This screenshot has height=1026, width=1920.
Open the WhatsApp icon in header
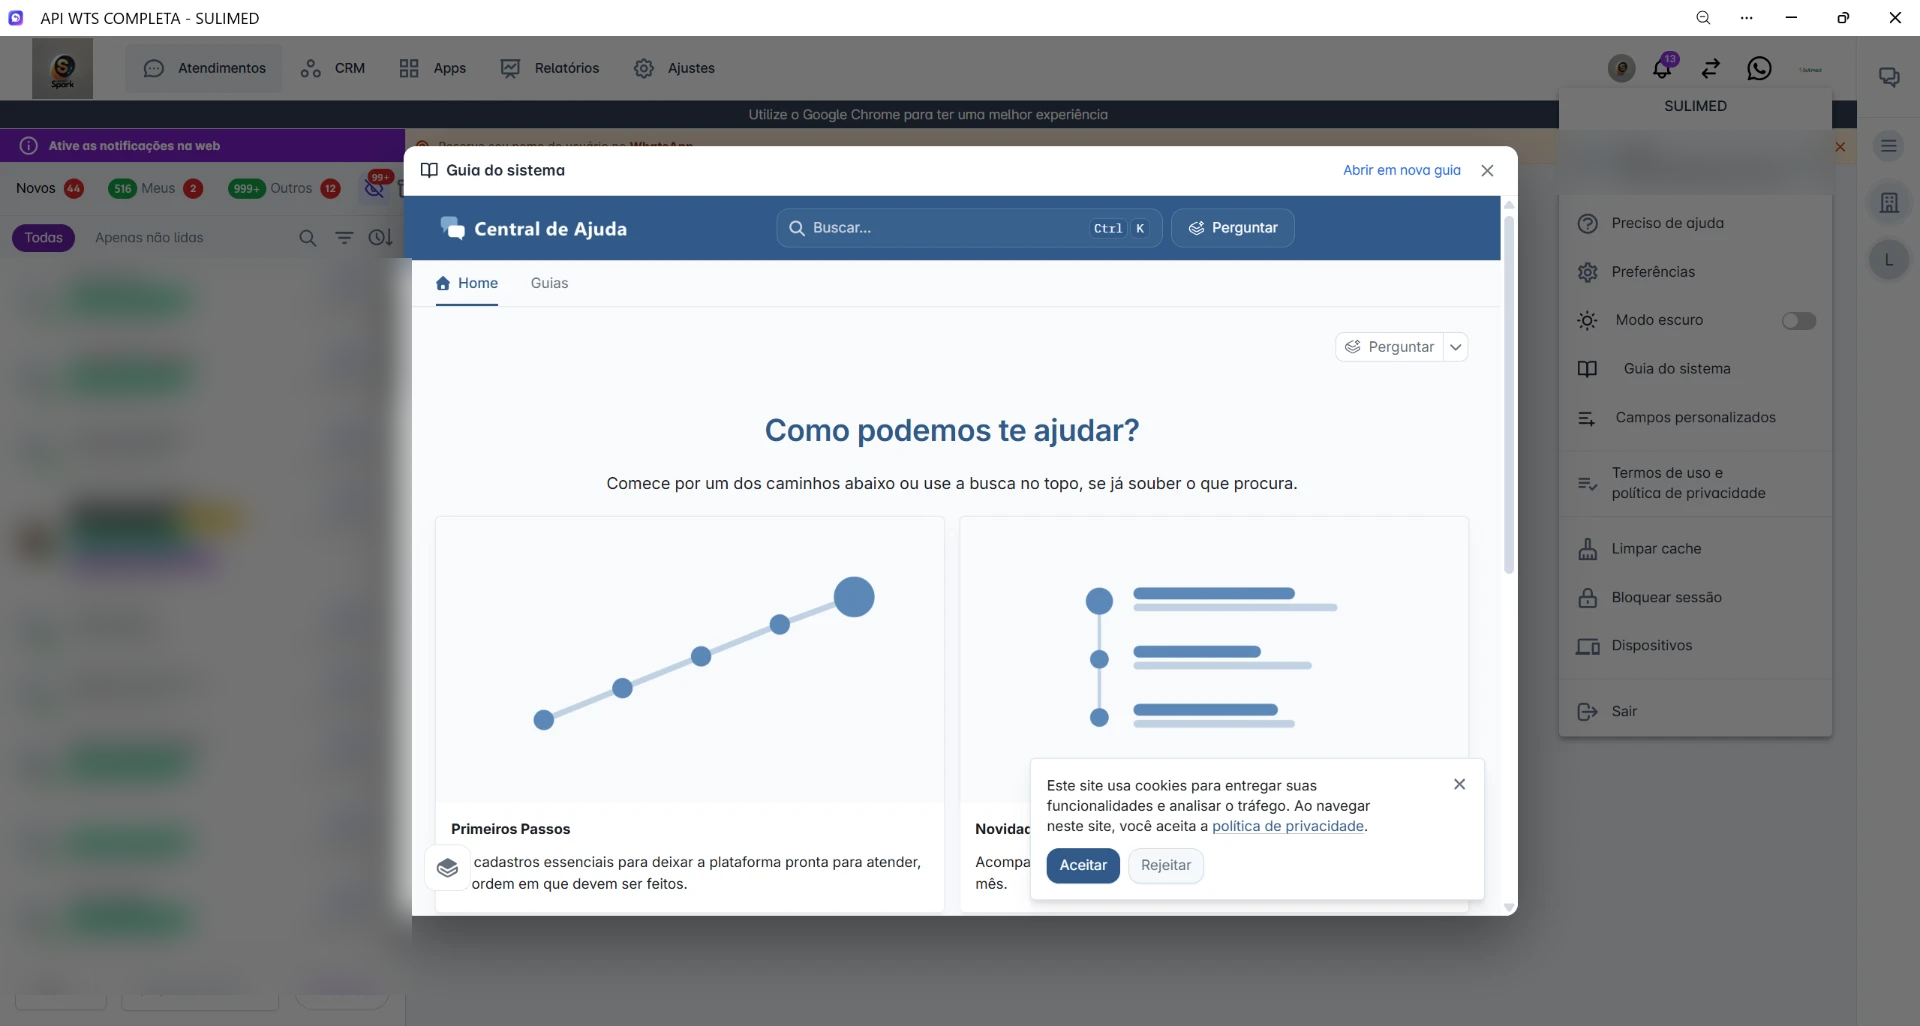(x=1759, y=68)
